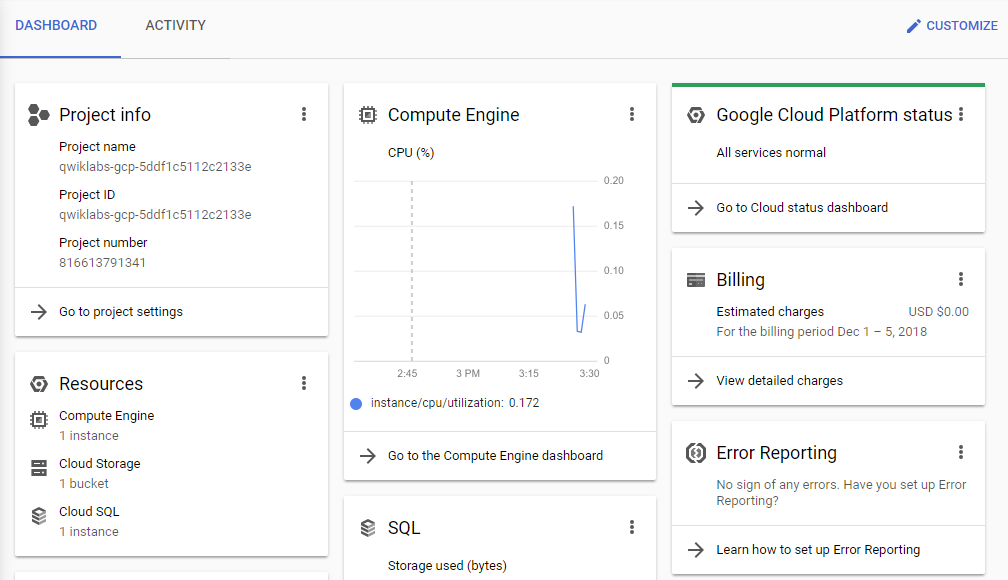Click the Google Cloud Platform status icon
The image size is (1008, 580).
pyautogui.click(x=696, y=115)
